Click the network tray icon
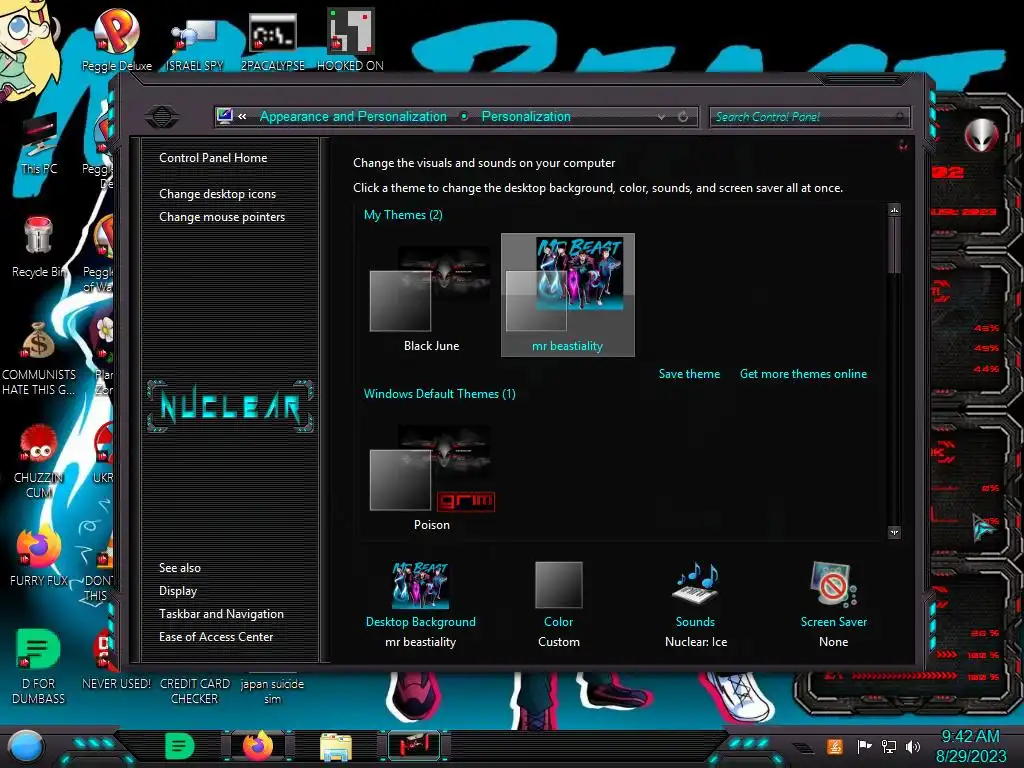Screen dimensions: 1024x768 888,746
